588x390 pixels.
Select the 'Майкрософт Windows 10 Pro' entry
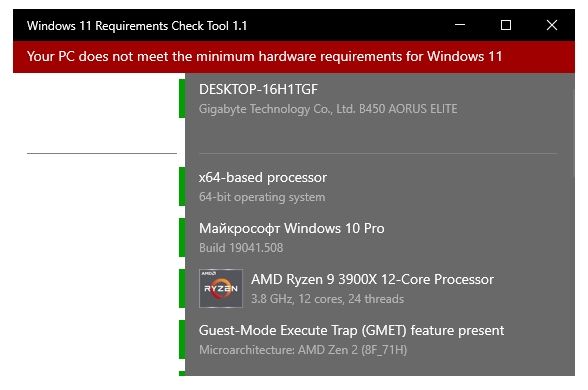point(292,228)
